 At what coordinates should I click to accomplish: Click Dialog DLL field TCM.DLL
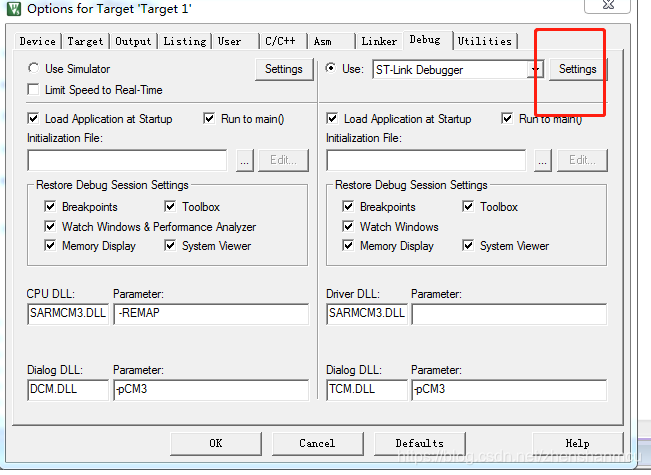pos(367,390)
